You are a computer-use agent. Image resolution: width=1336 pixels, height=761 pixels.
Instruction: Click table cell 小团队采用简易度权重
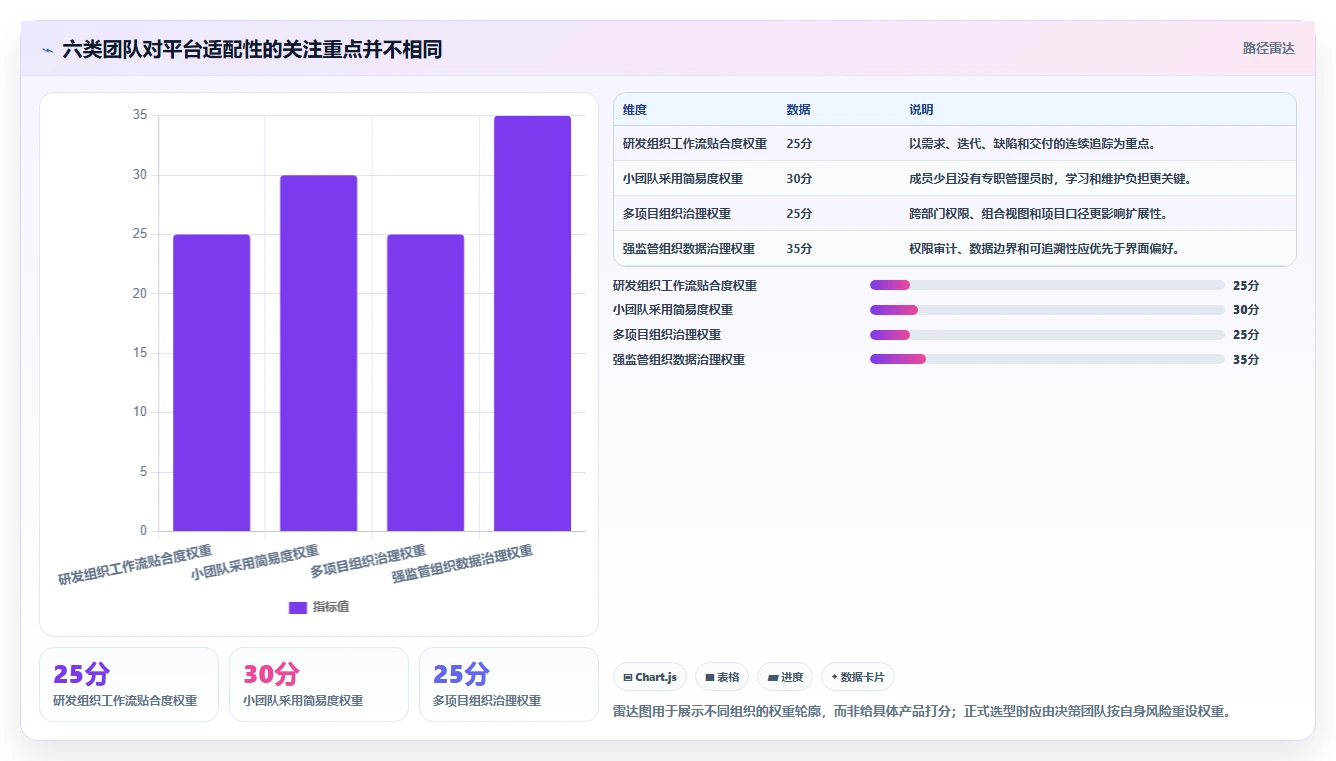coord(683,179)
